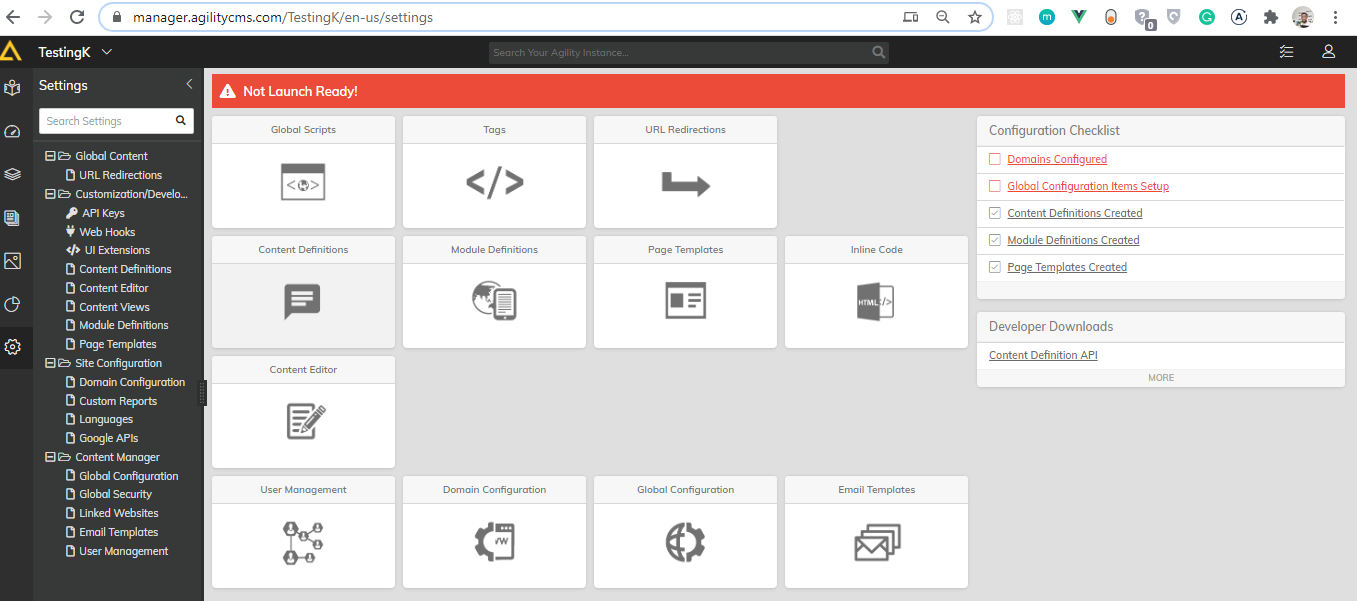Click the search magnifier in Agility instance search

pyautogui.click(x=878, y=52)
